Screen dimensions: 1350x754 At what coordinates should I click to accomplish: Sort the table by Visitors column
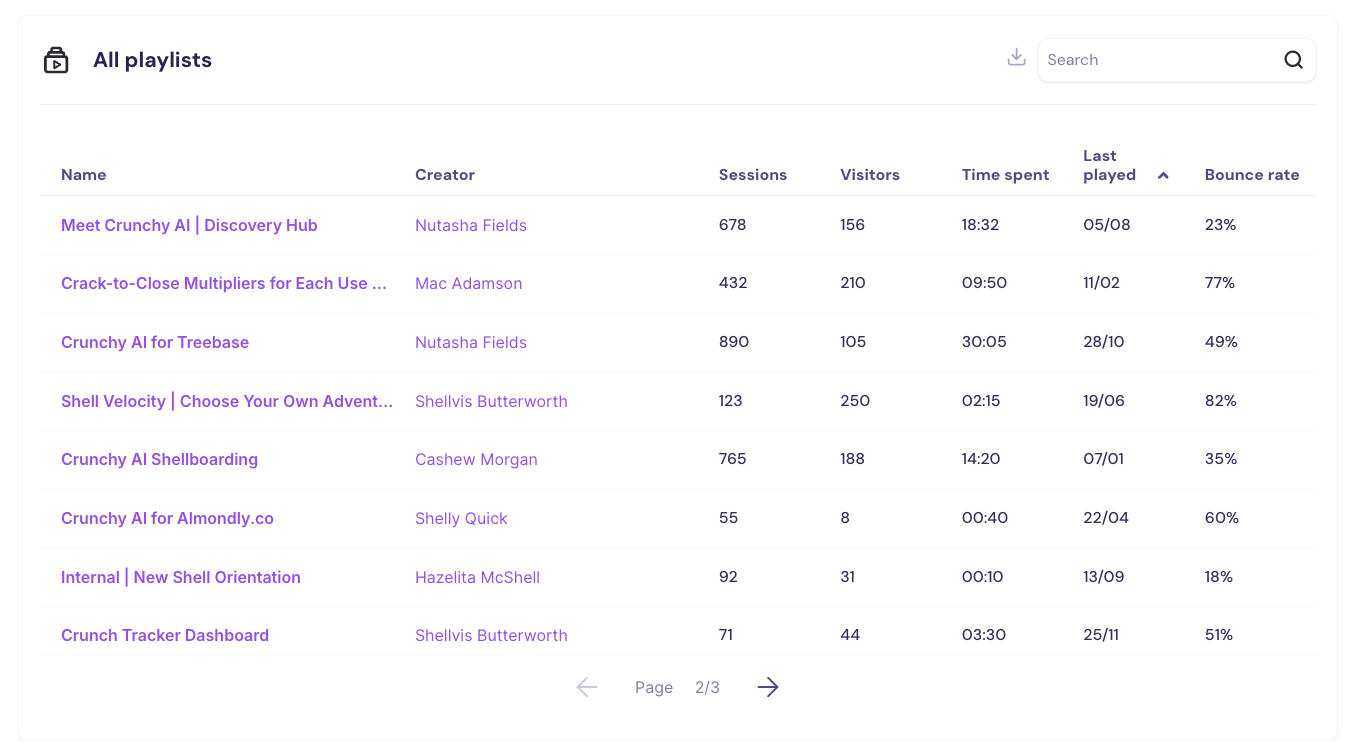(869, 174)
